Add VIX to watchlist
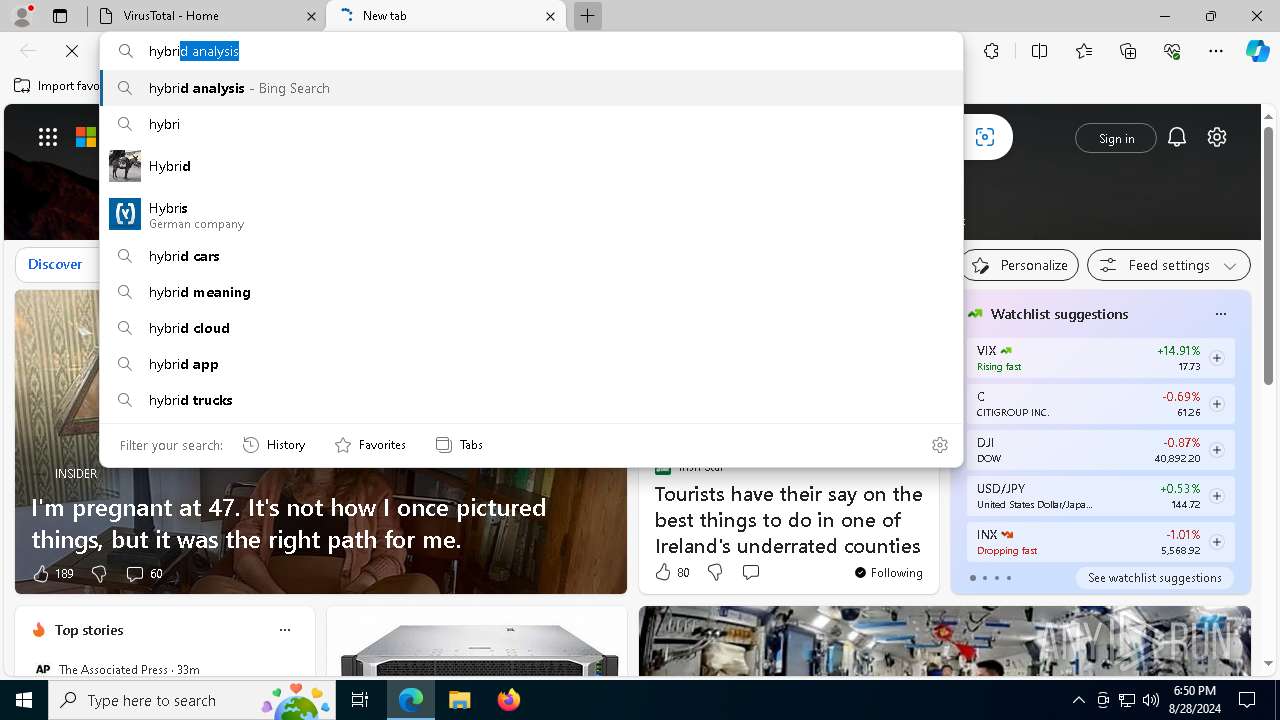1280x720 pixels. click(x=1217, y=358)
